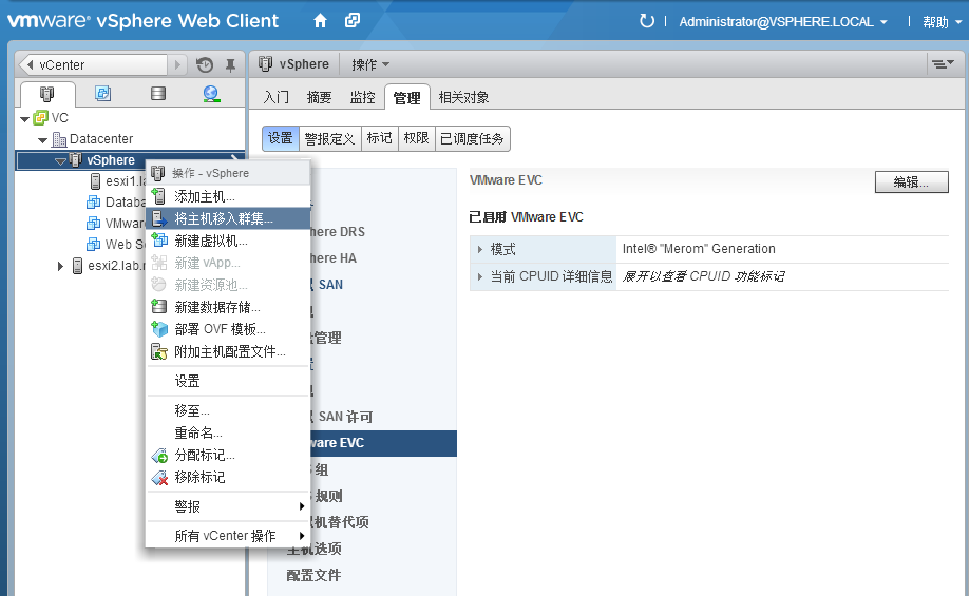Select the 权限 sub-tab button
The image size is (970, 597).
(416, 139)
